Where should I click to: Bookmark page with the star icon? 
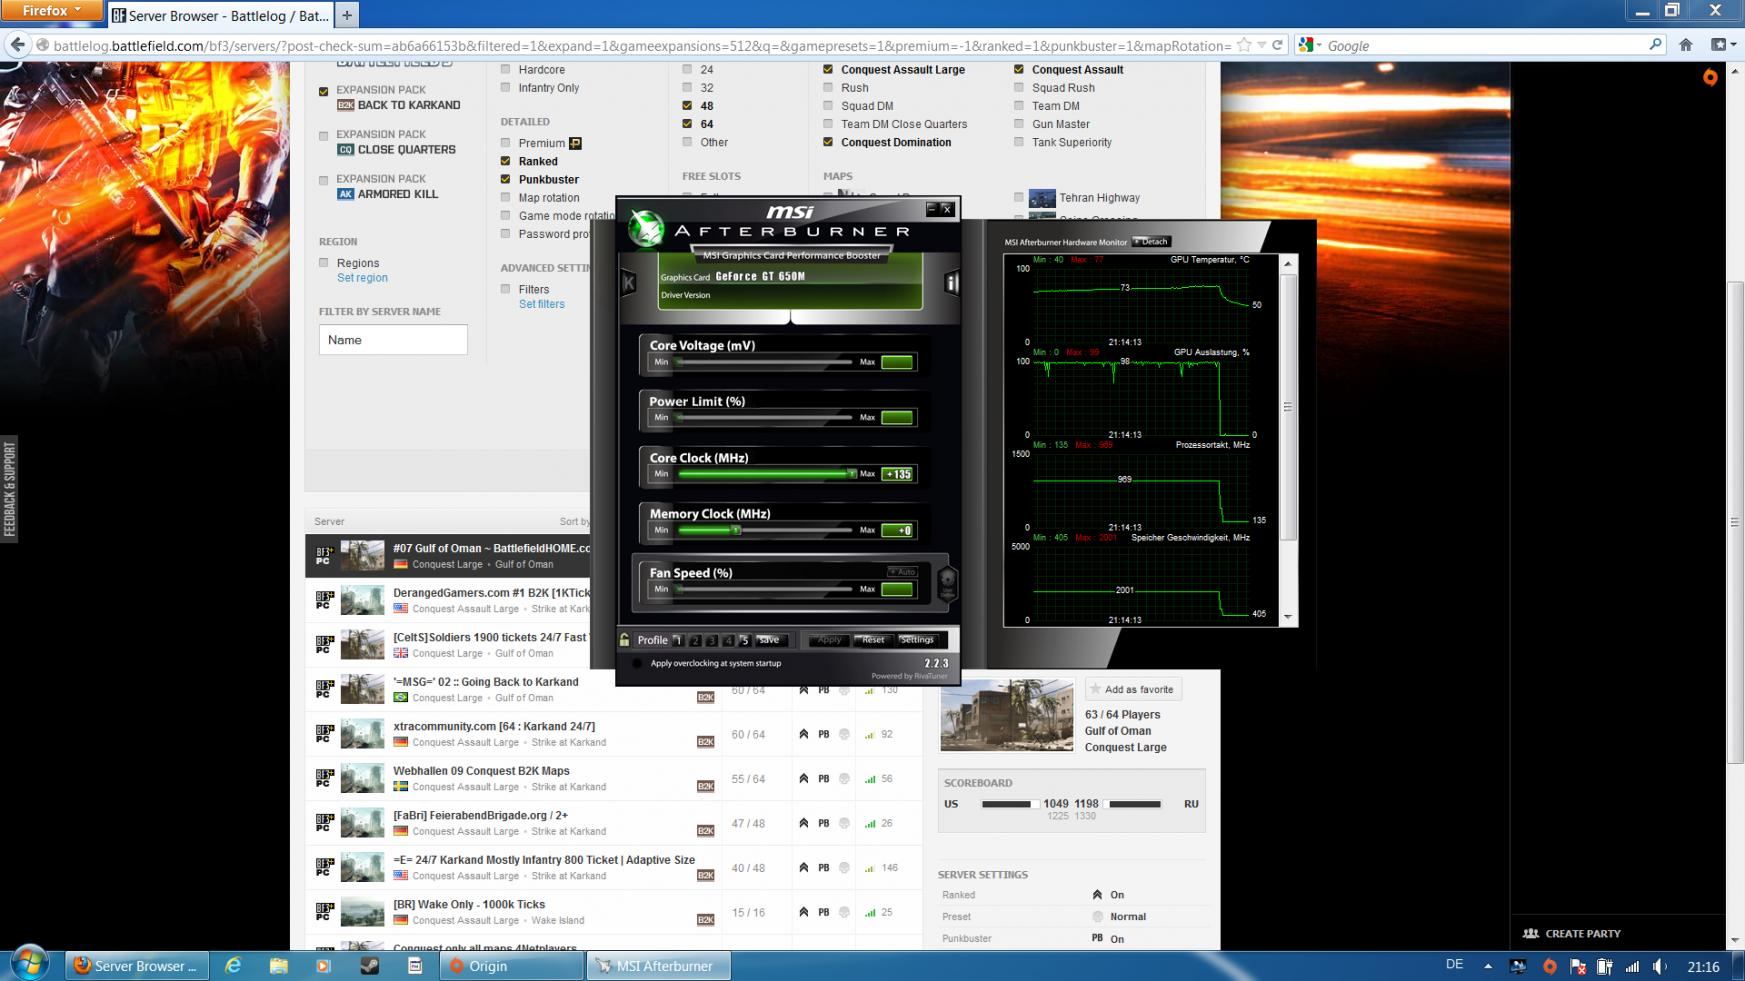tap(1243, 45)
